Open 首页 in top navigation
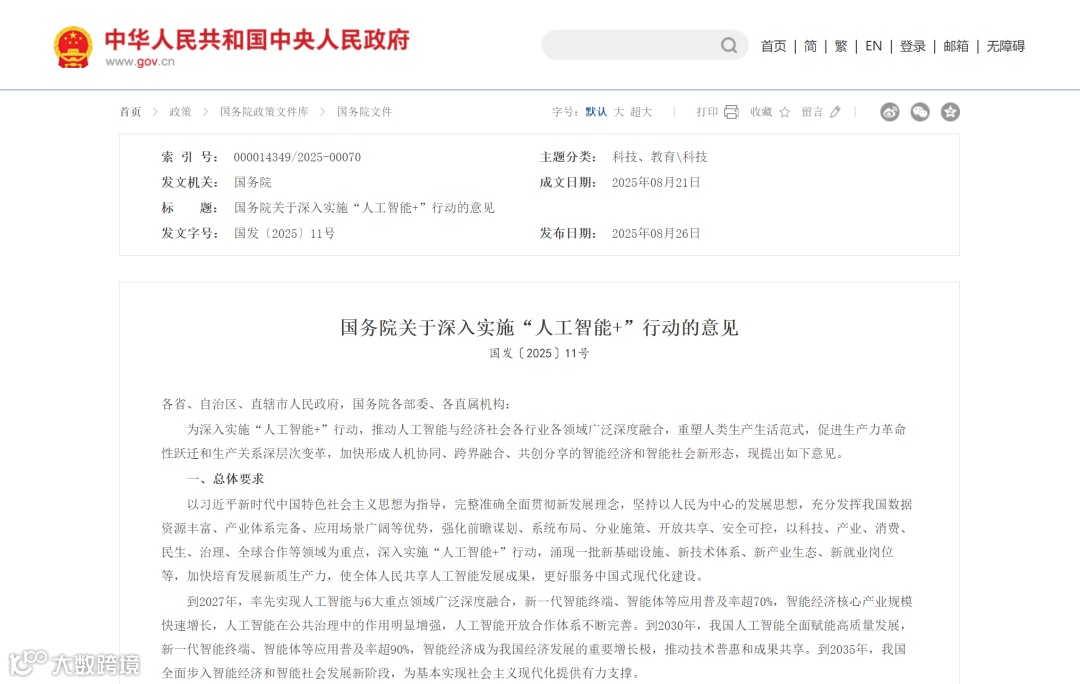Image resolution: width=1080 pixels, height=684 pixels. [x=773, y=46]
